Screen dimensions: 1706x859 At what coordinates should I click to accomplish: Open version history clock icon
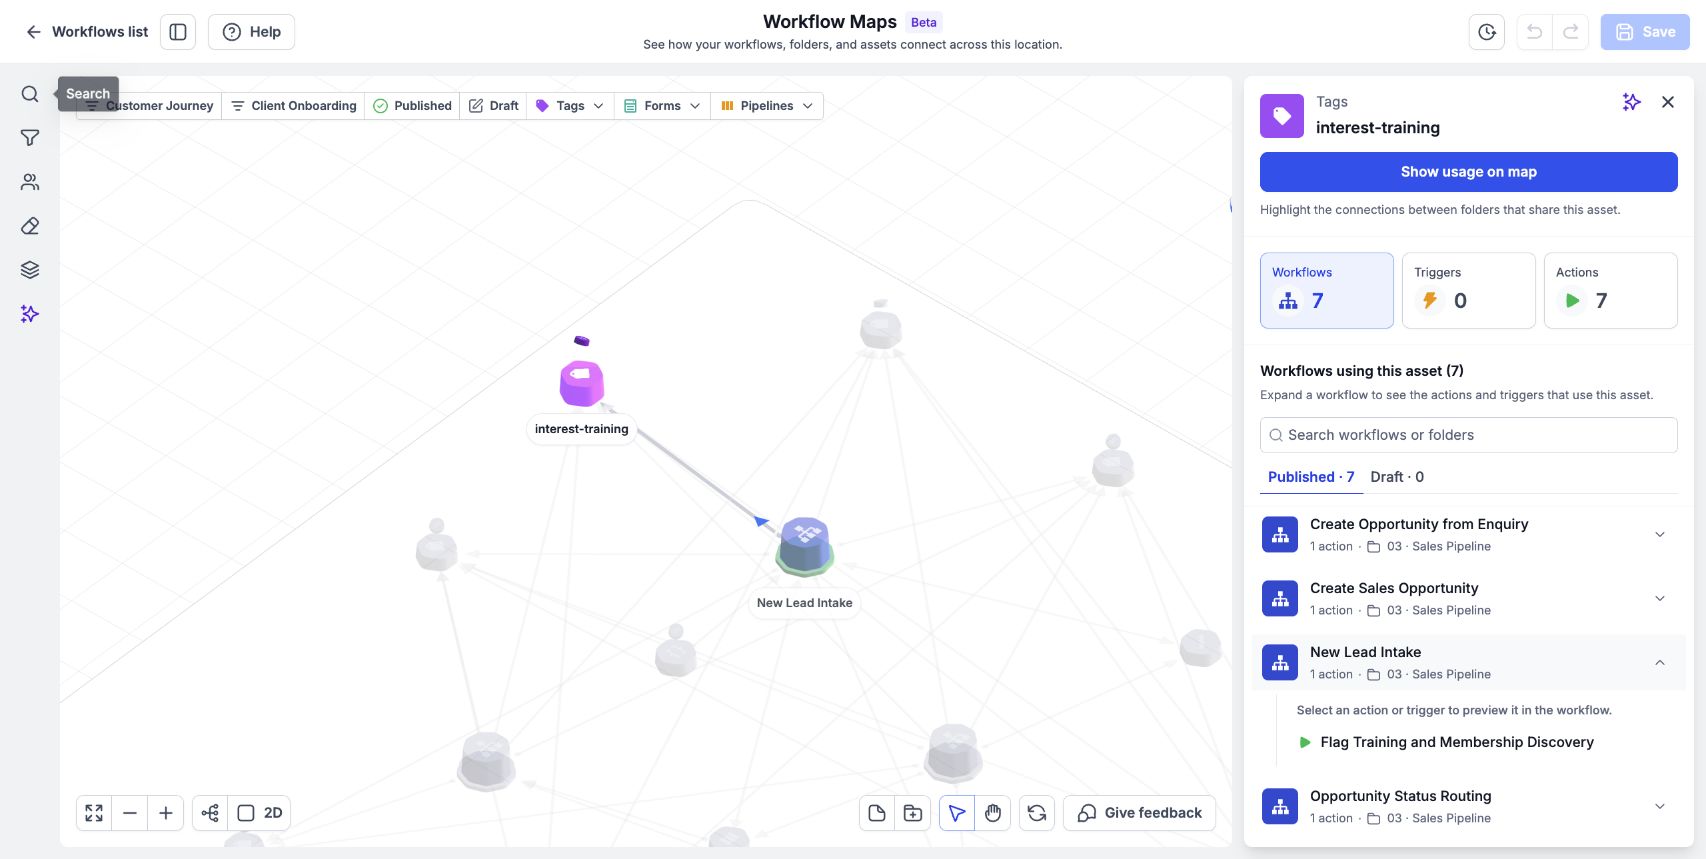(x=1487, y=32)
